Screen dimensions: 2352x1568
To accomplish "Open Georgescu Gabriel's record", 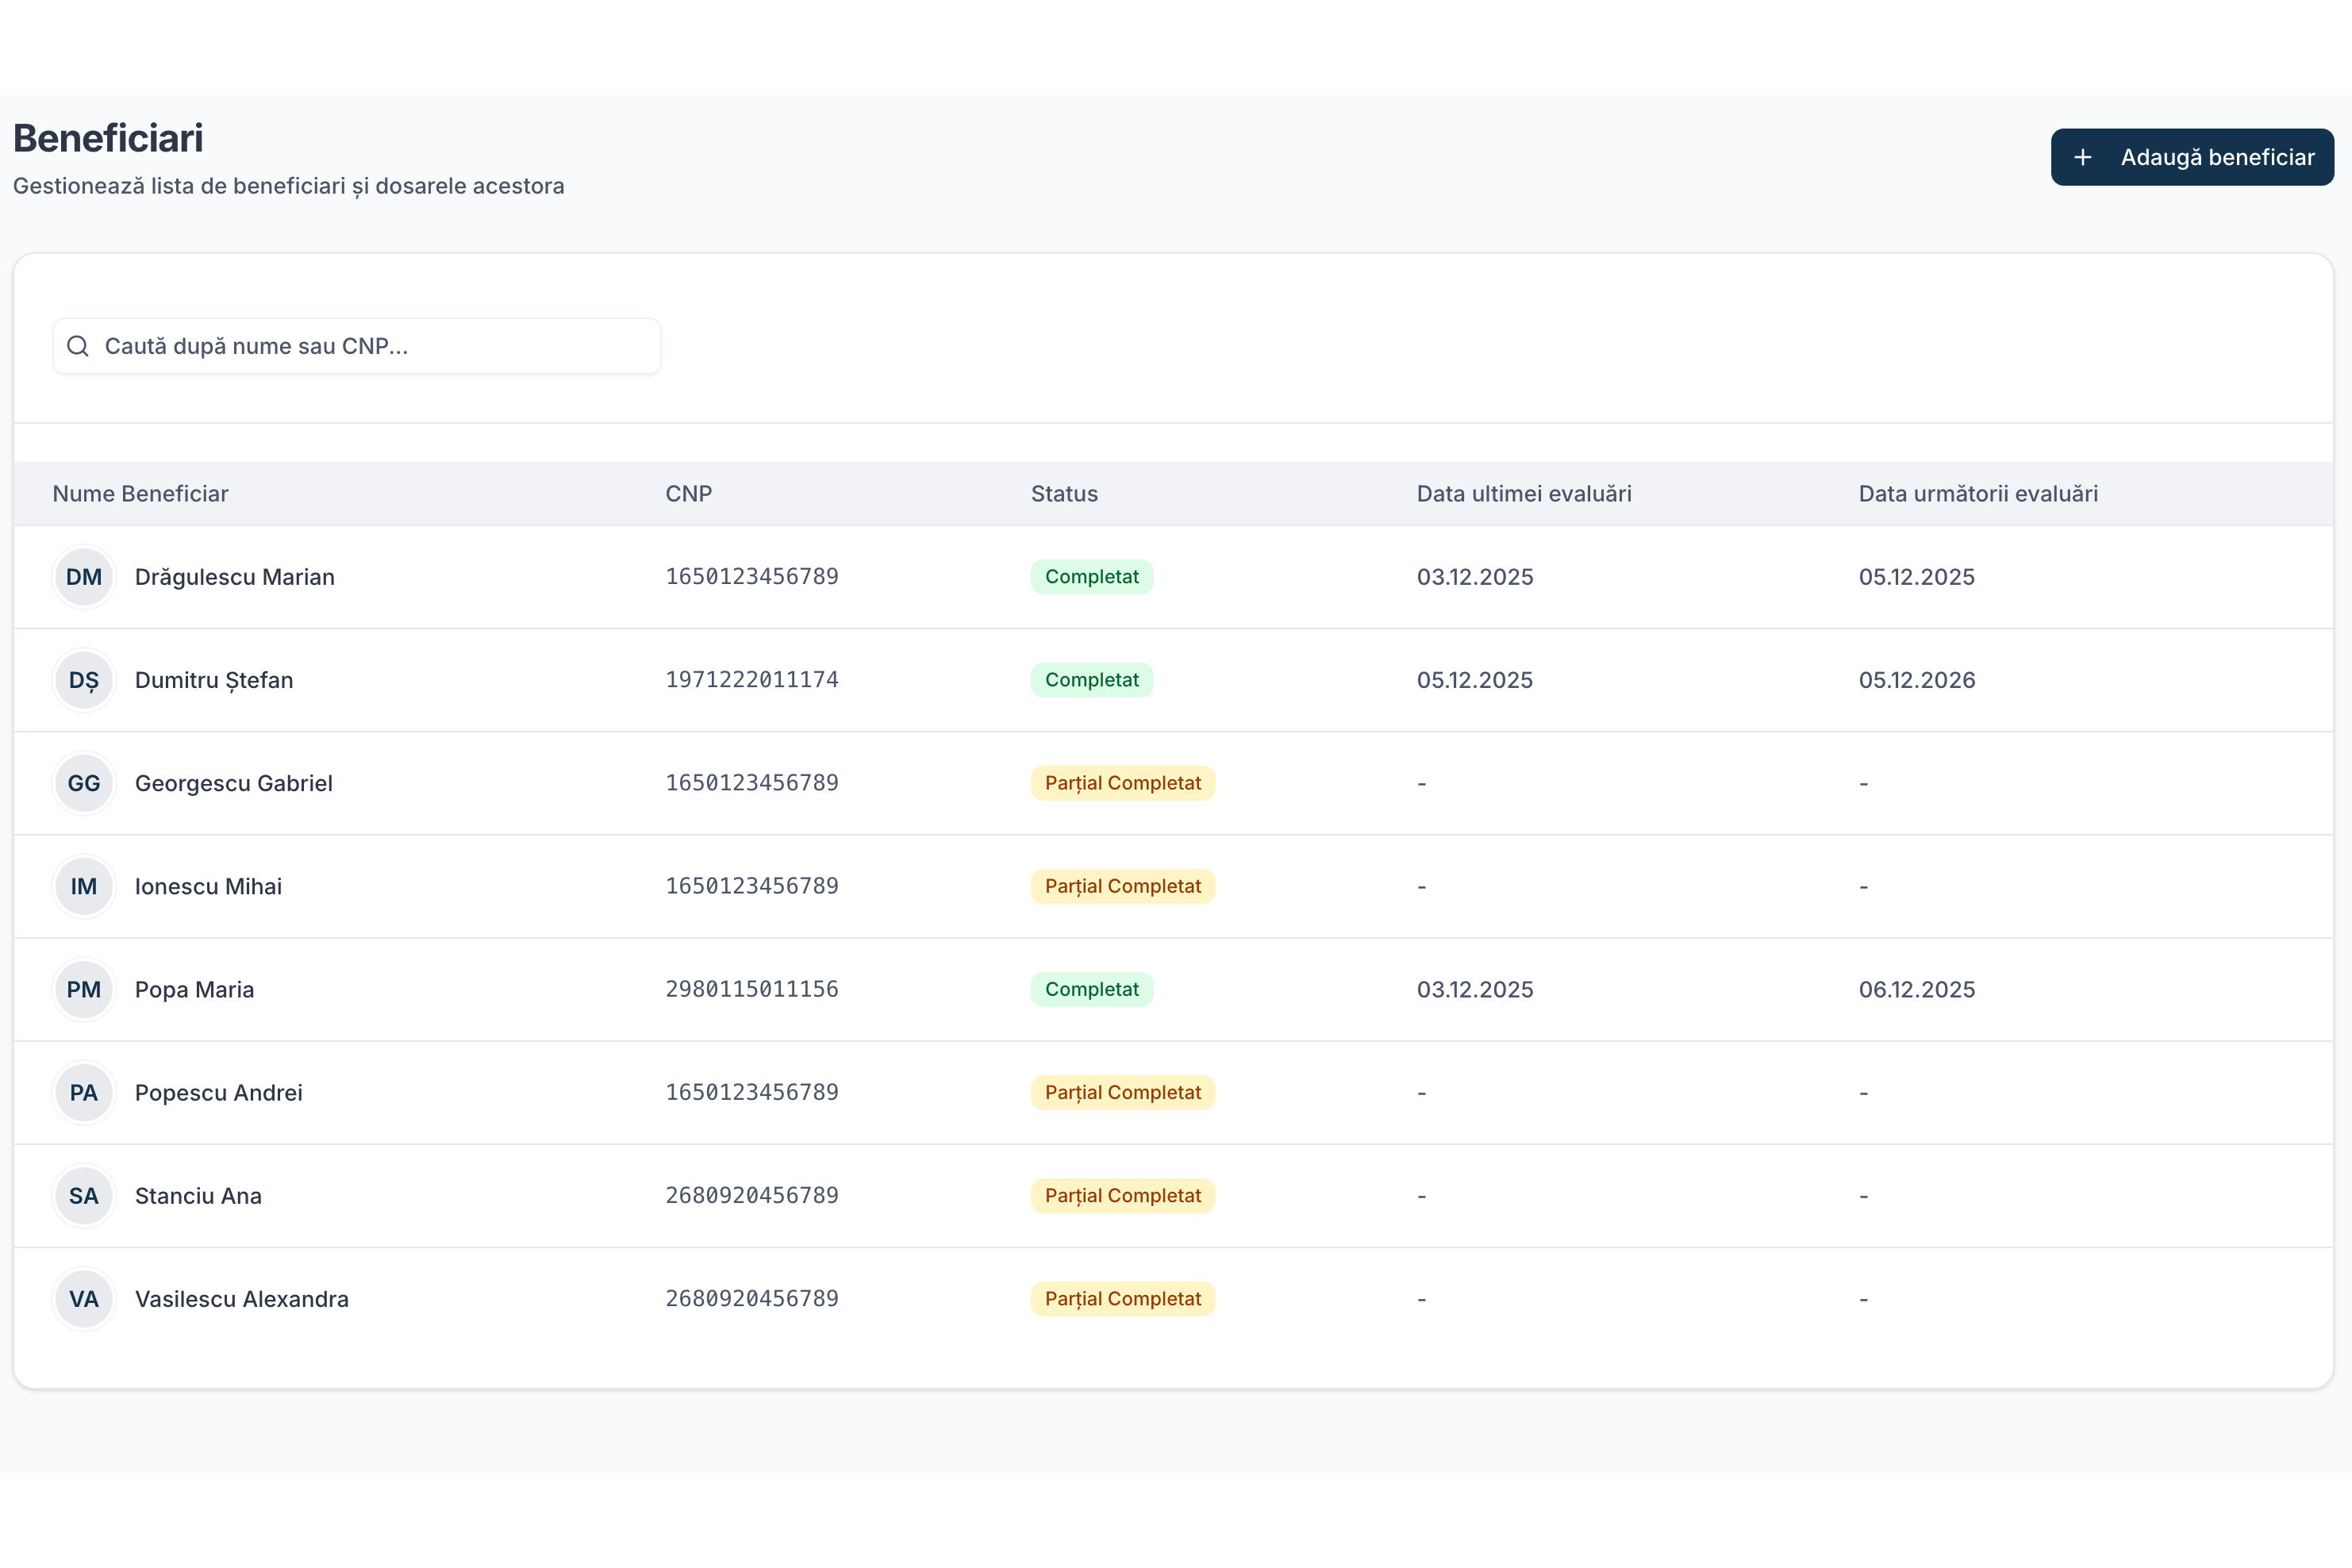I will coord(233,783).
